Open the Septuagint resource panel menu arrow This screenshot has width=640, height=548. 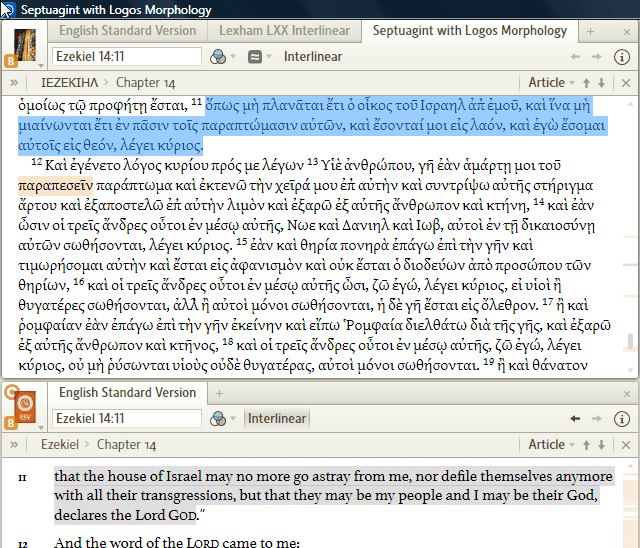tap(41, 65)
